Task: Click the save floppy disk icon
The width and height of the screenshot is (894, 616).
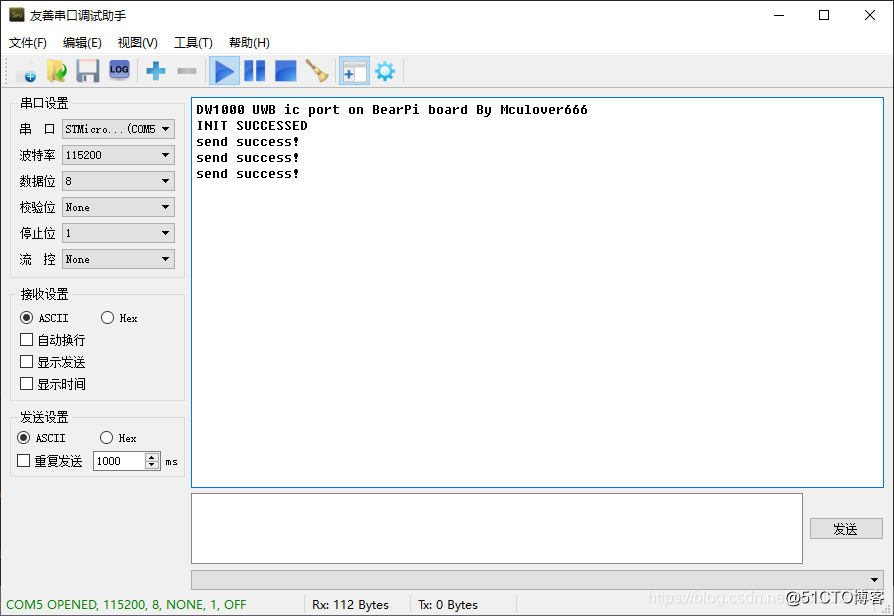Action: click(88, 71)
